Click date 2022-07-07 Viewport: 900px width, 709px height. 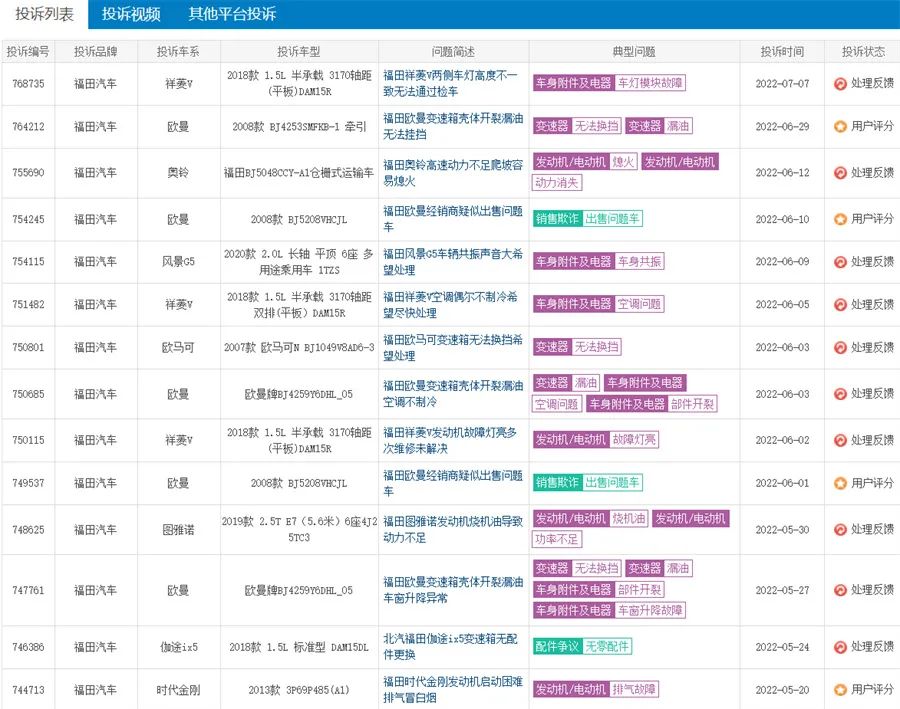[x=782, y=84]
